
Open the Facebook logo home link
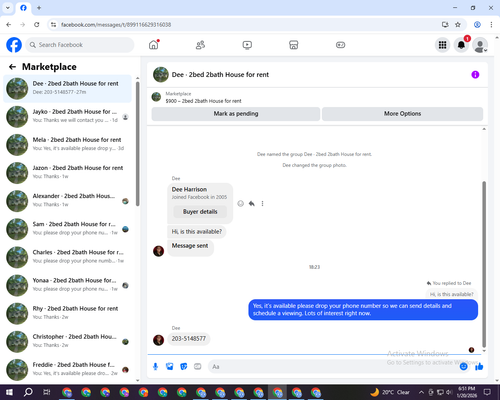tap(14, 45)
